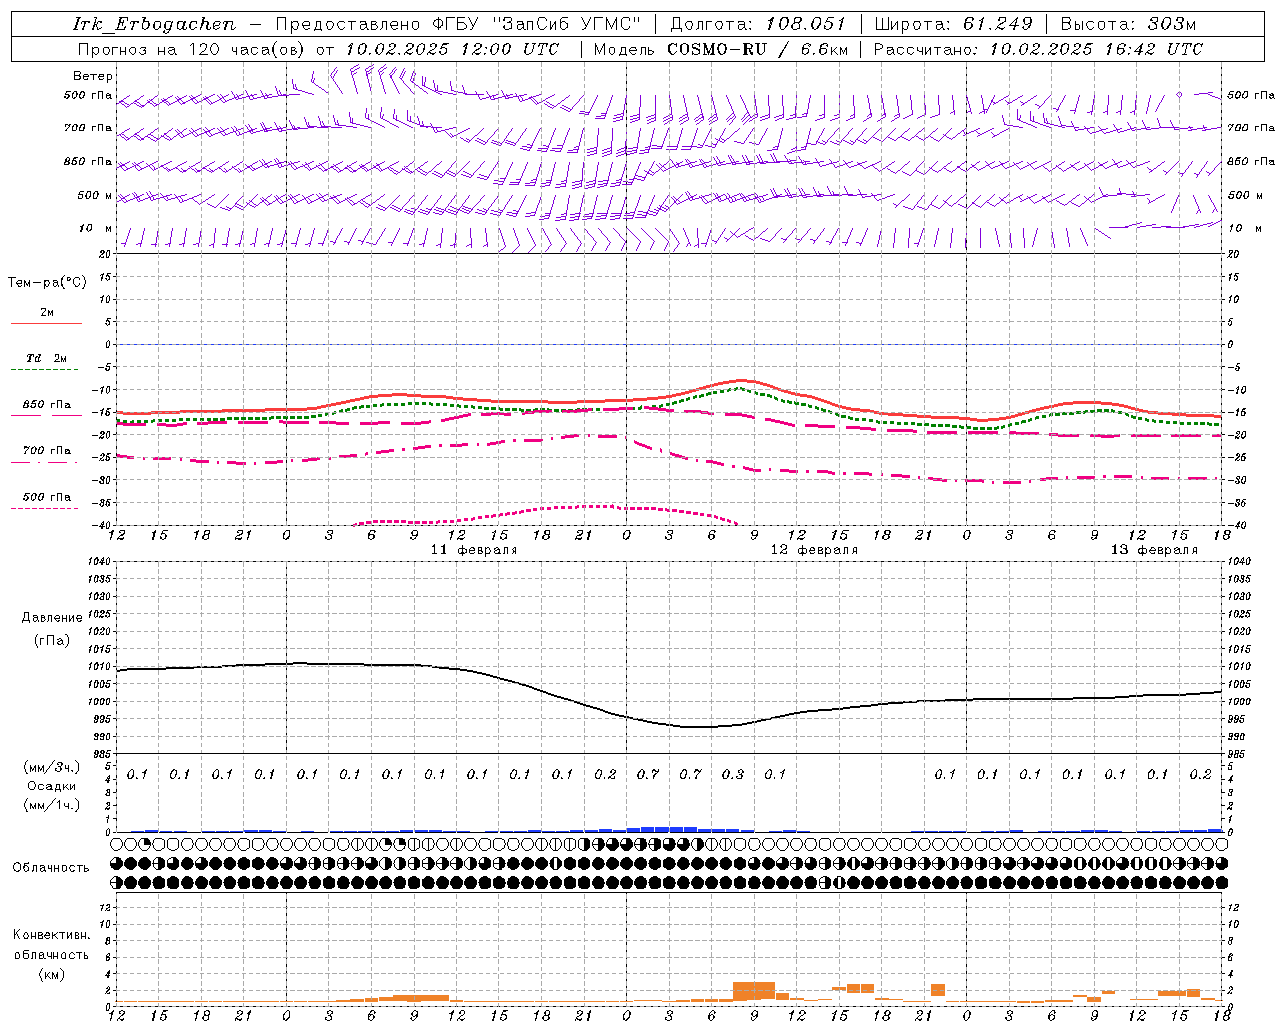The height and width of the screenshot is (1024, 1280).
Task: Click the "(км)" unit label under облачность
Action: 51,974
